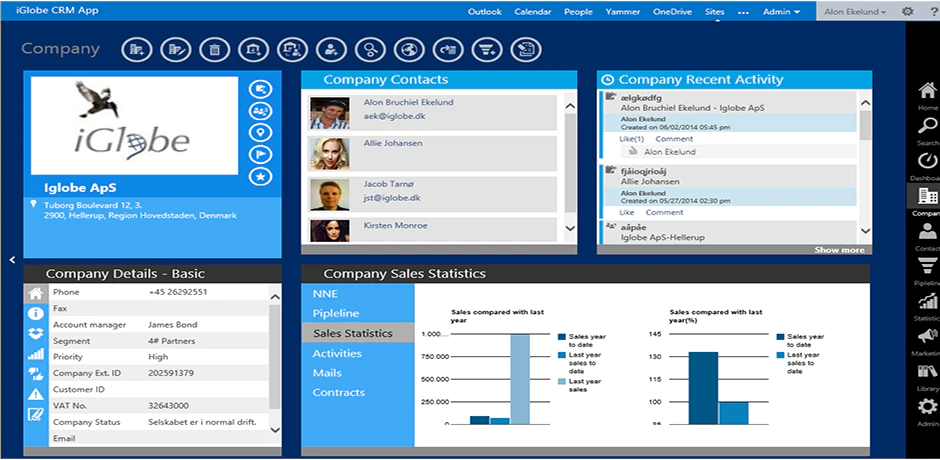Screen dimensions: 940x460
Task: Open the Marketing megaphone sidebar icon
Action: 927,341
